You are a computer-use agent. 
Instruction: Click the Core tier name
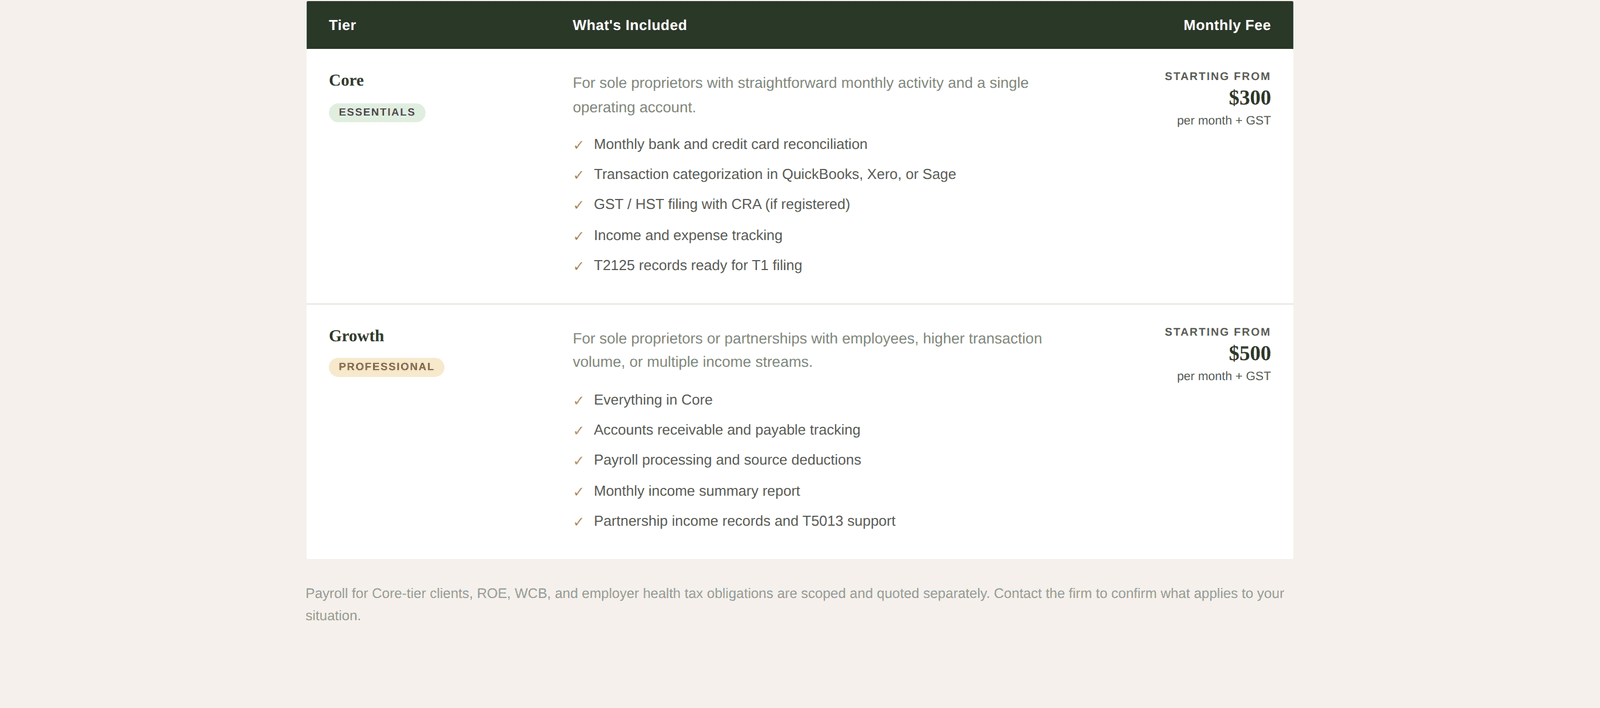[346, 80]
